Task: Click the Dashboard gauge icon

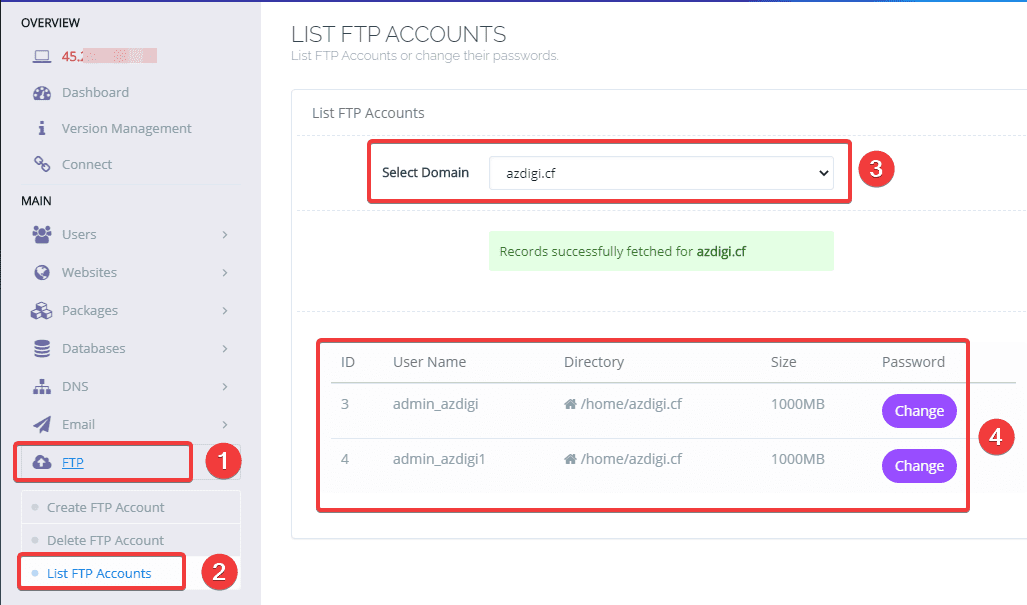Action: pyautogui.click(x=42, y=93)
